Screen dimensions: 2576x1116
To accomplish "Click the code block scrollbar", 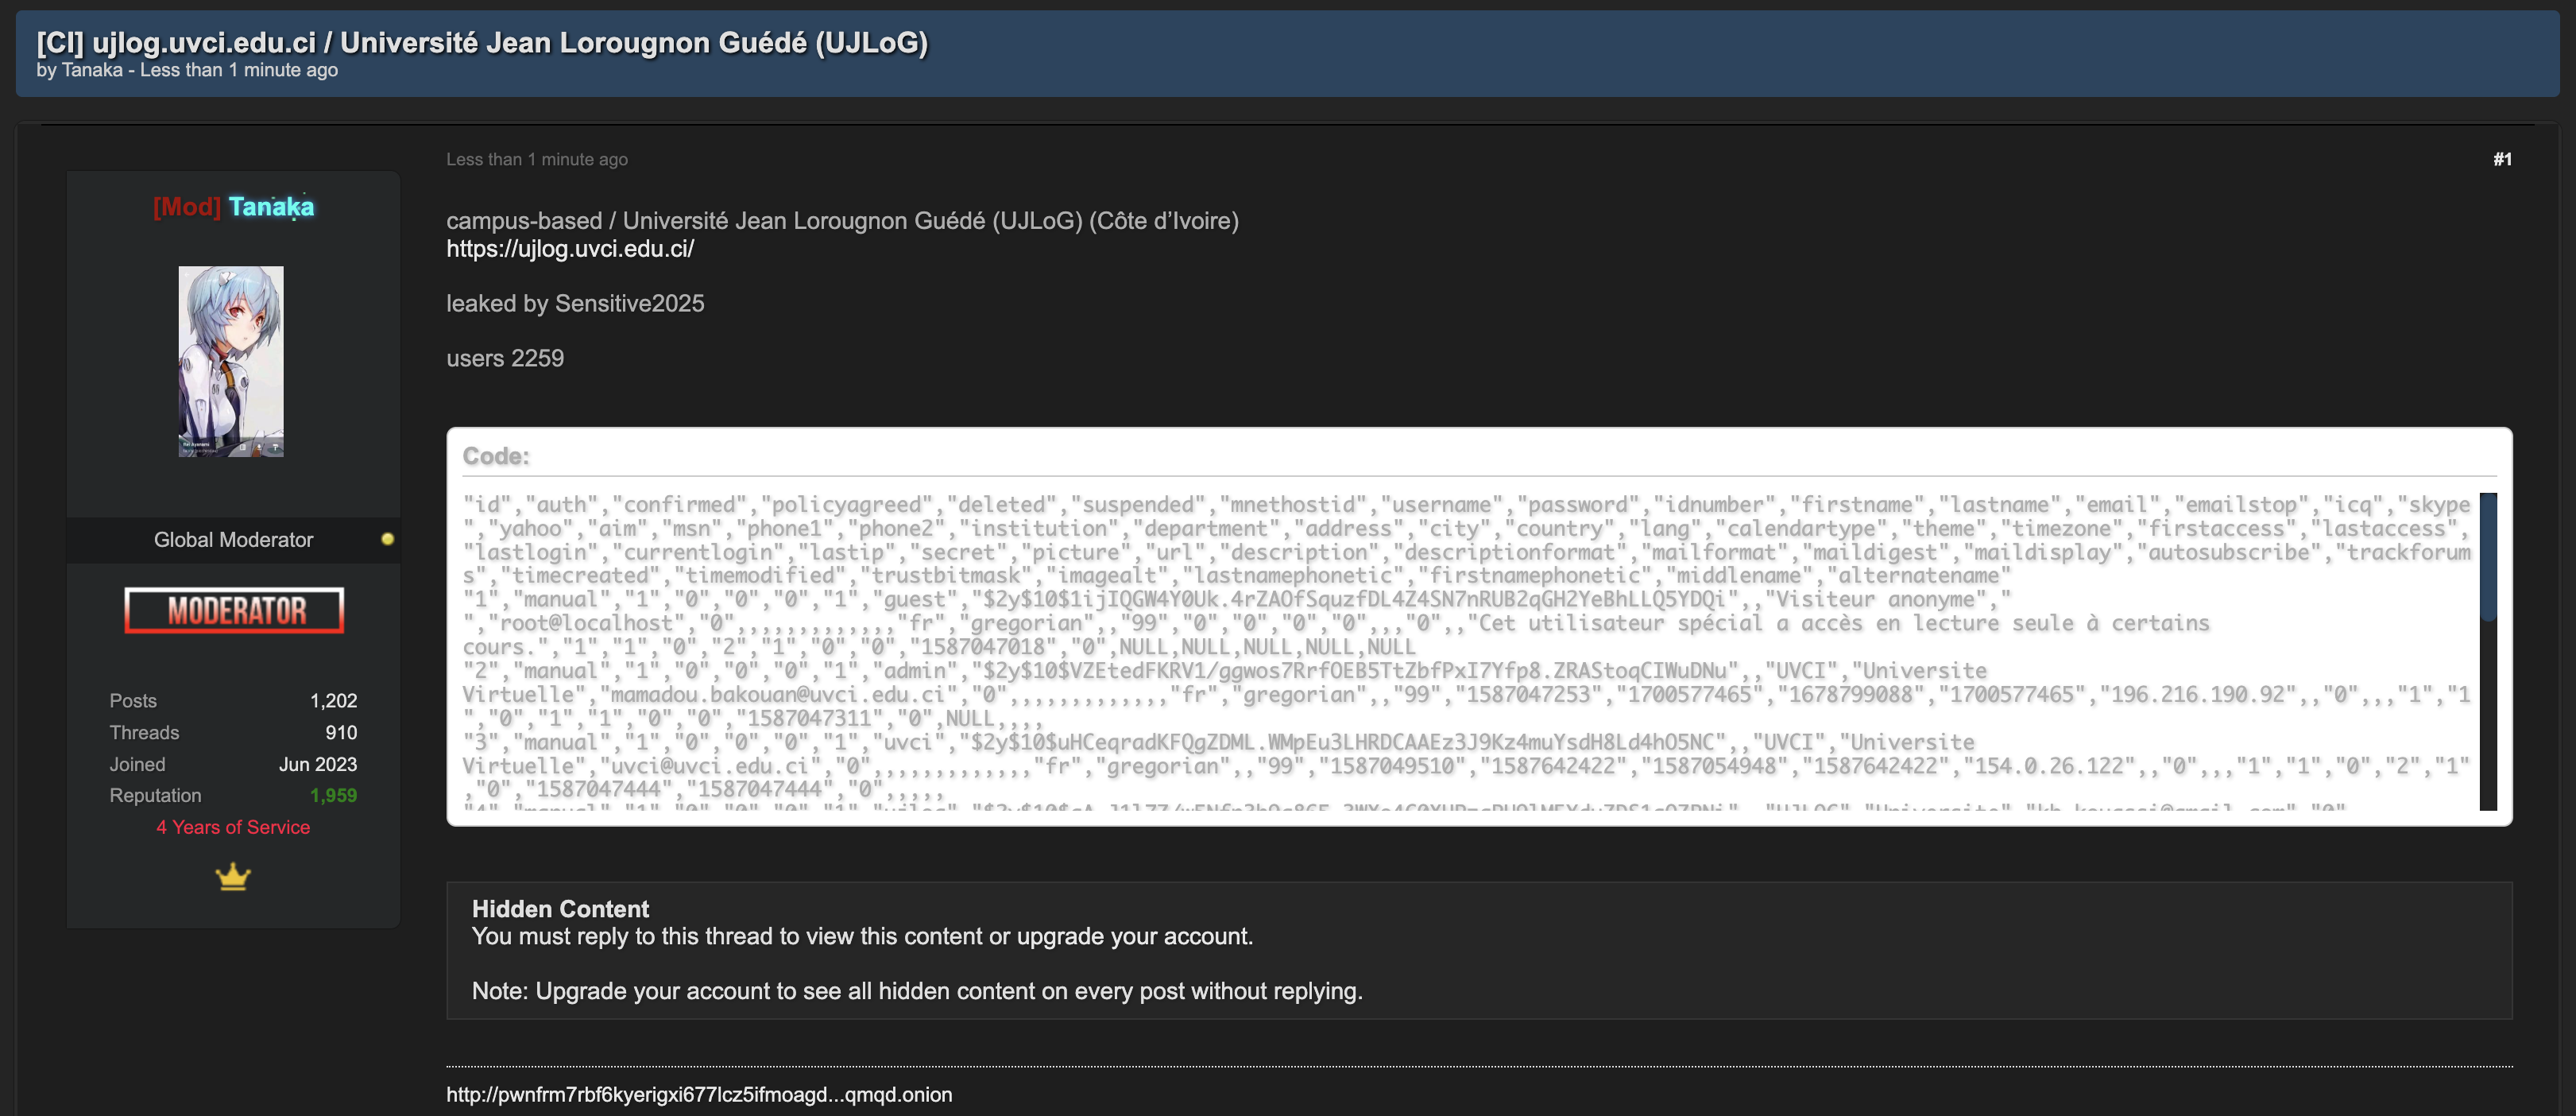I will pyautogui.click(x=2488, y=651).
